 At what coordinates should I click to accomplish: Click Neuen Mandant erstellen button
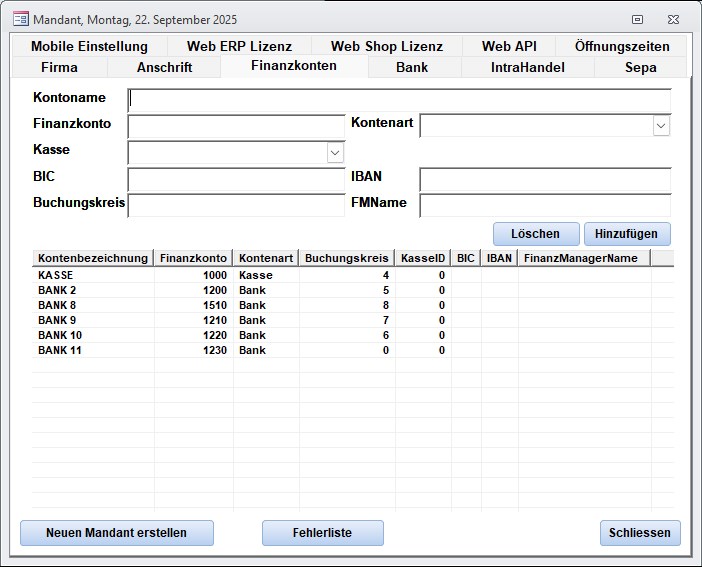116,533
